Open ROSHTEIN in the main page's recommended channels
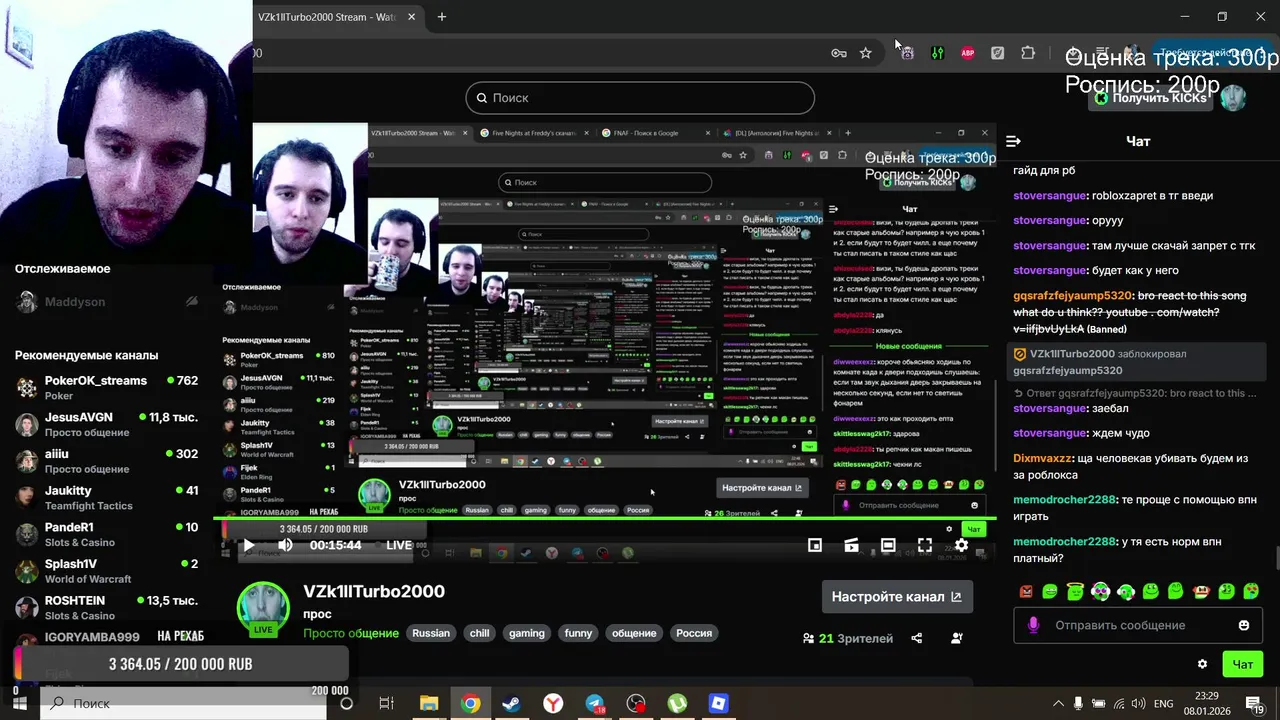 [107, 608]
